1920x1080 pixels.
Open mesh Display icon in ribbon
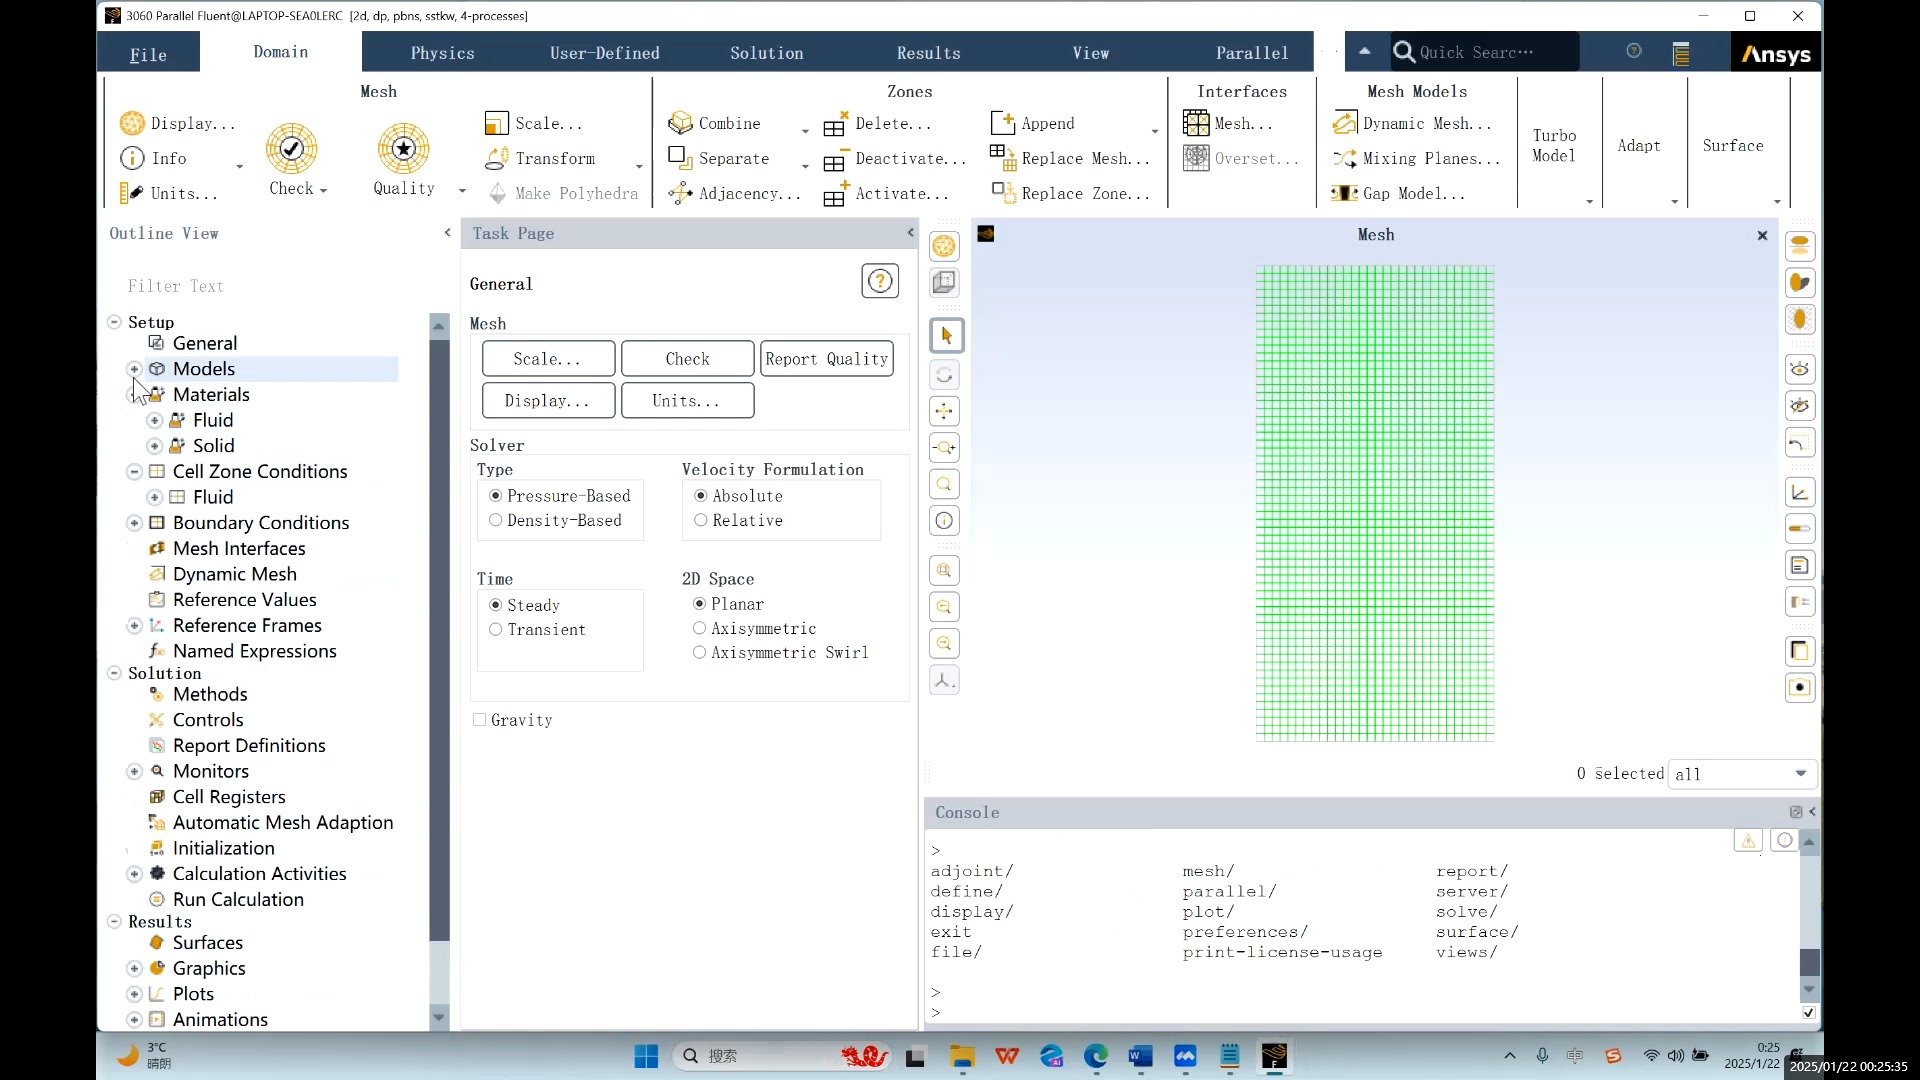(x=132, y=123)
